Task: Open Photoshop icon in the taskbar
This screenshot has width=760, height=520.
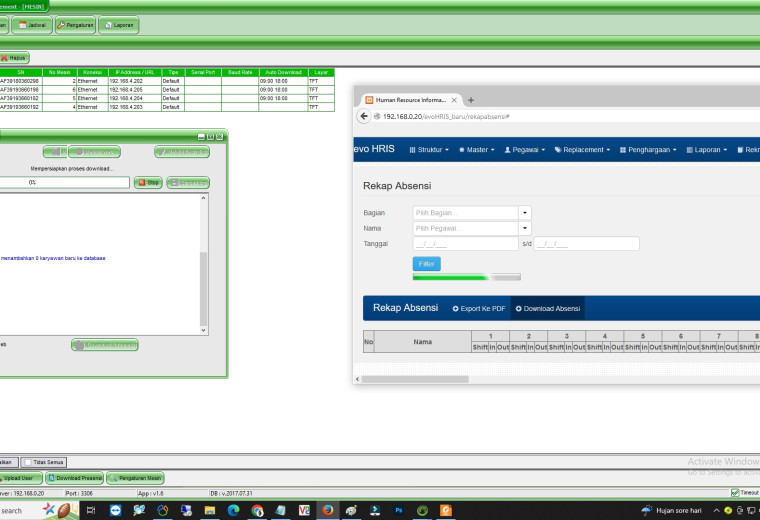Action: (398, 510)
